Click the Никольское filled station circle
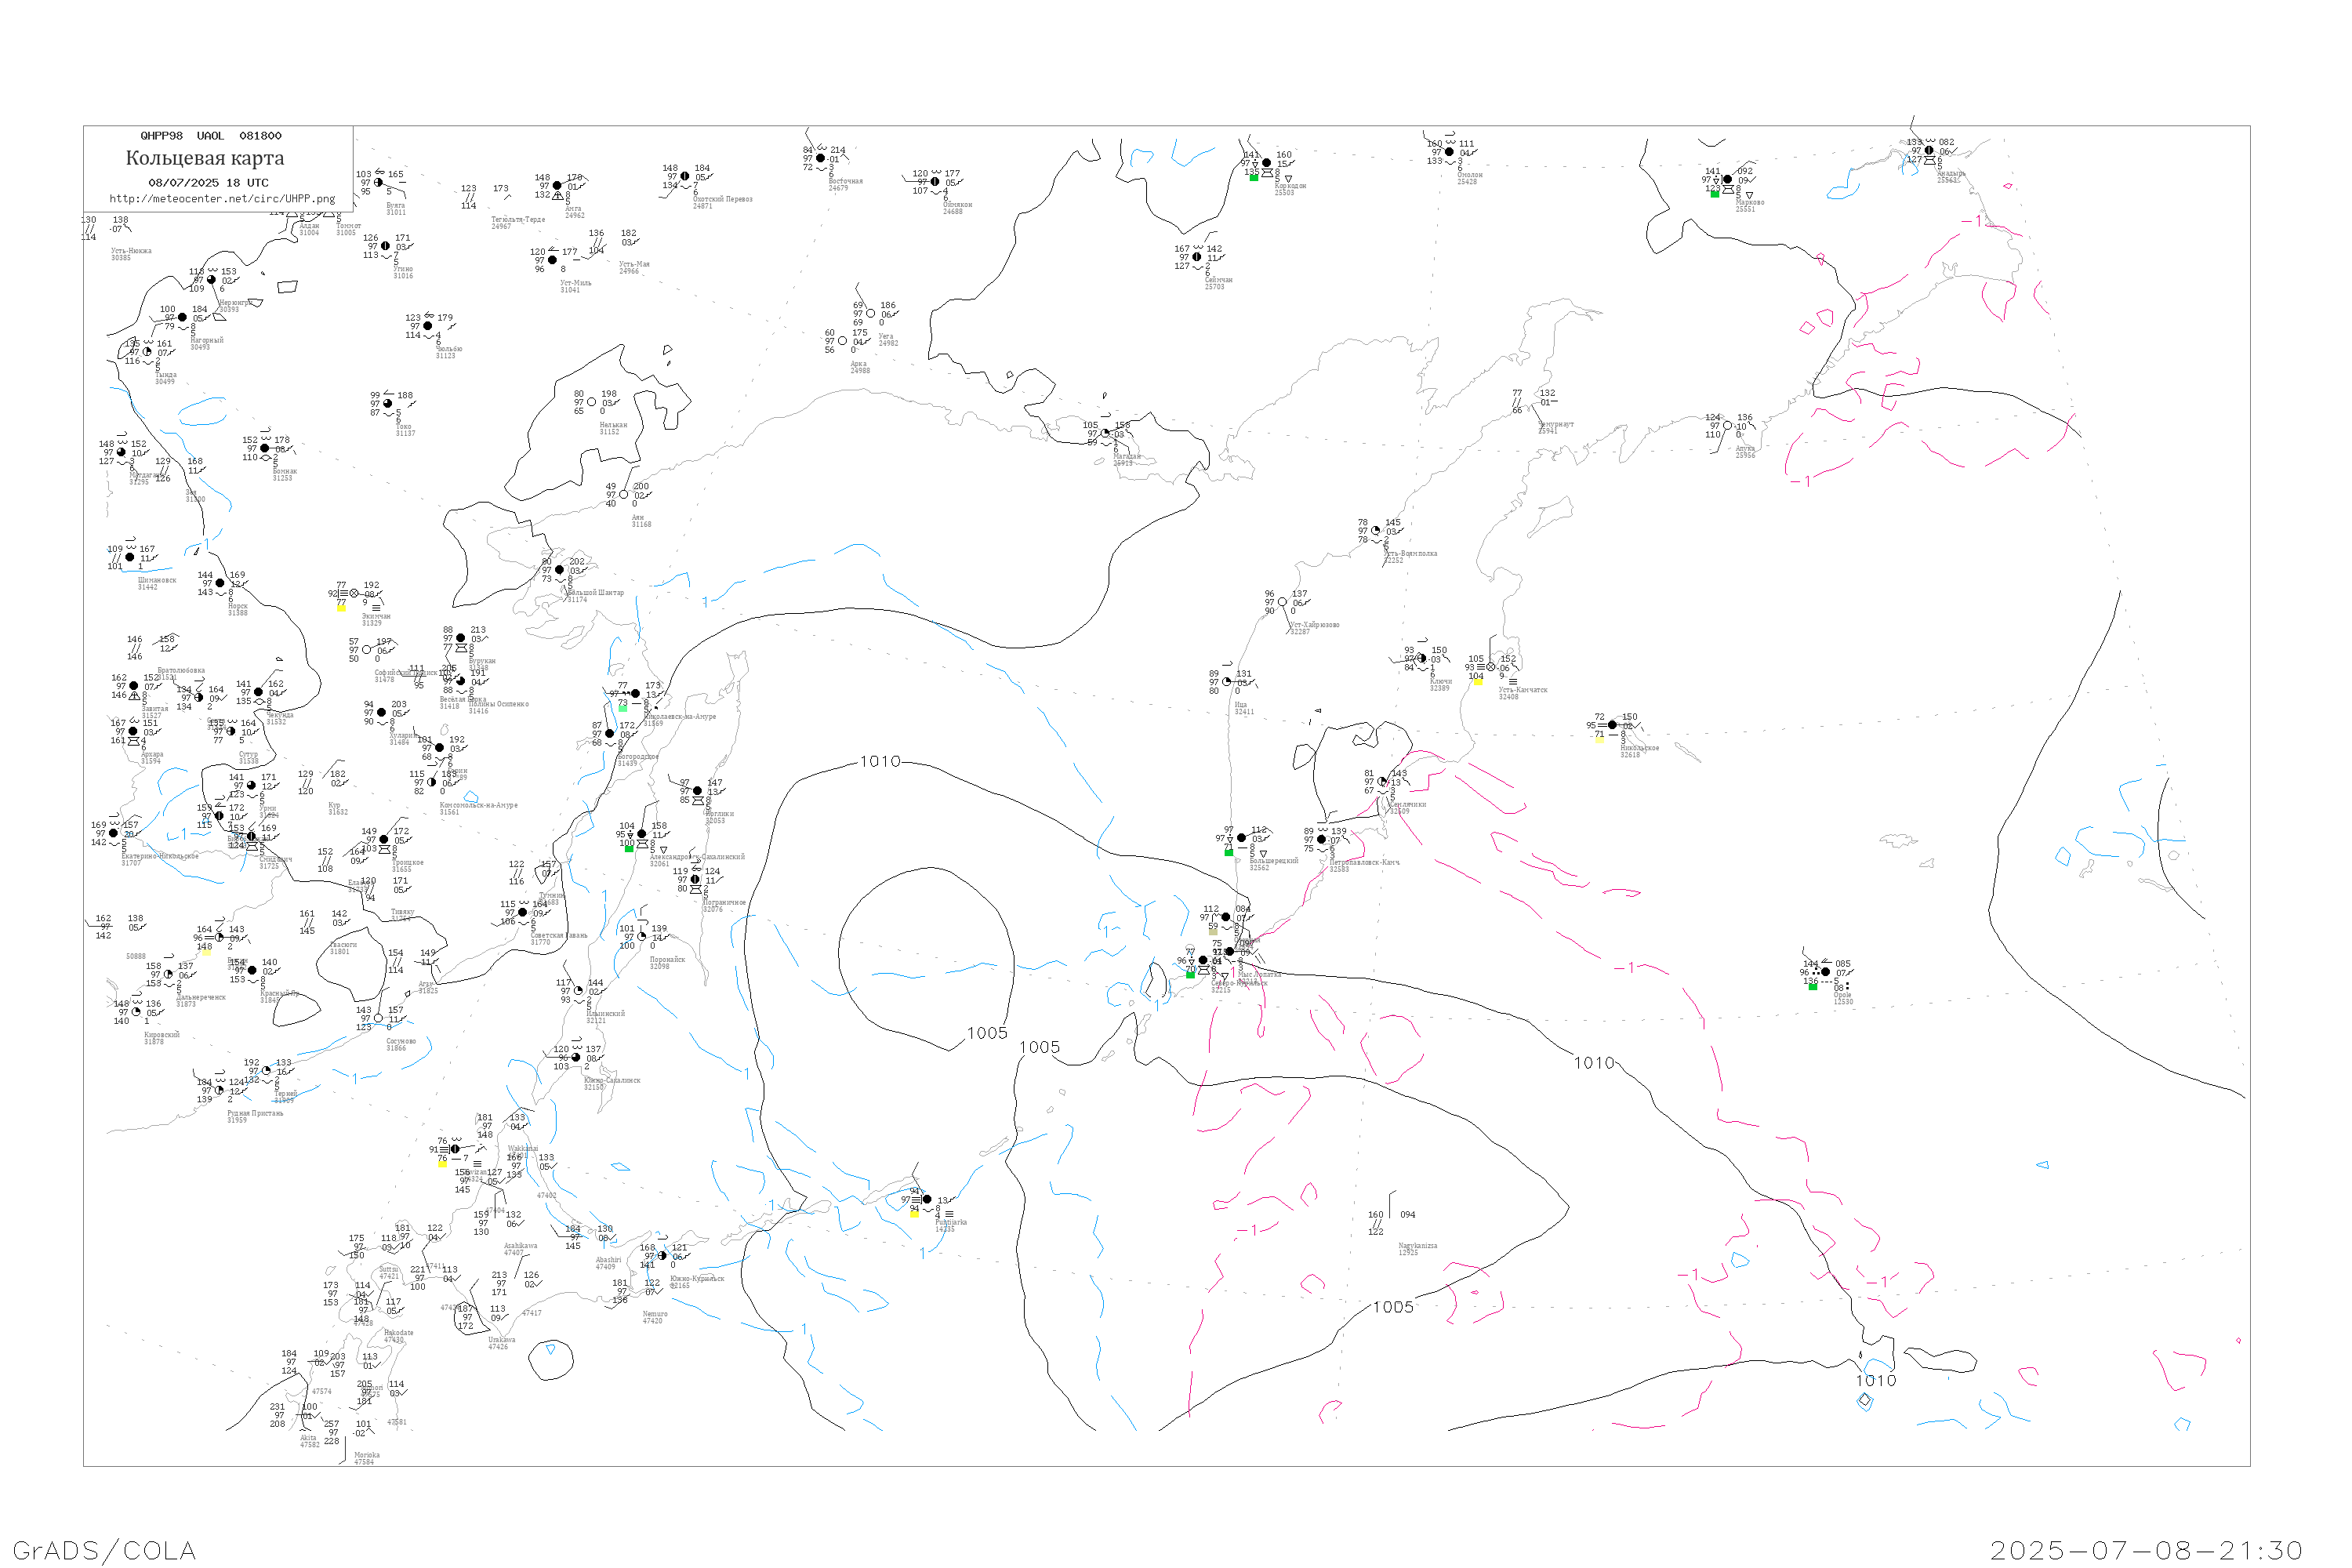 (1612, 725)
